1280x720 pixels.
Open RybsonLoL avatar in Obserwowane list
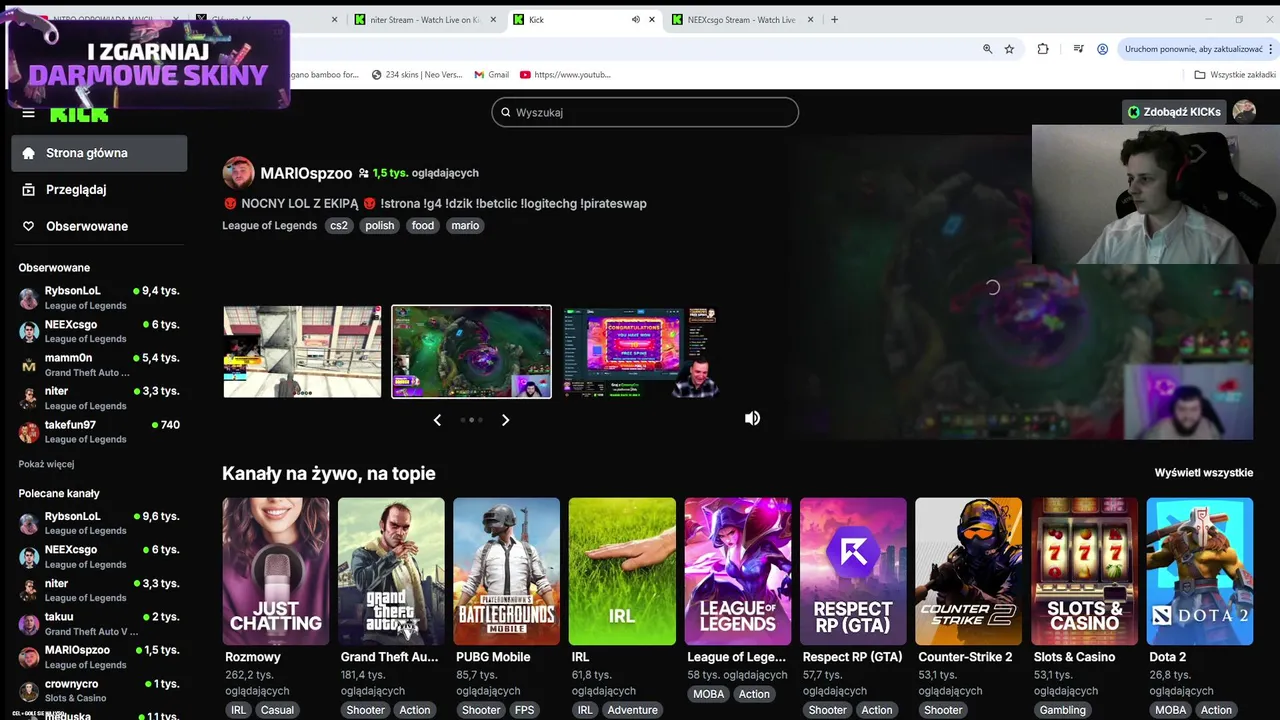tap(28, 298)
